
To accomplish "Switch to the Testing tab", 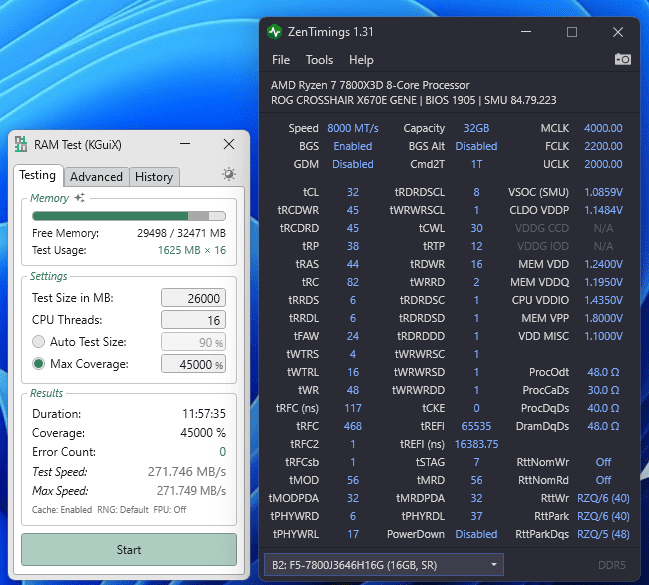I will tap(38, 175).
